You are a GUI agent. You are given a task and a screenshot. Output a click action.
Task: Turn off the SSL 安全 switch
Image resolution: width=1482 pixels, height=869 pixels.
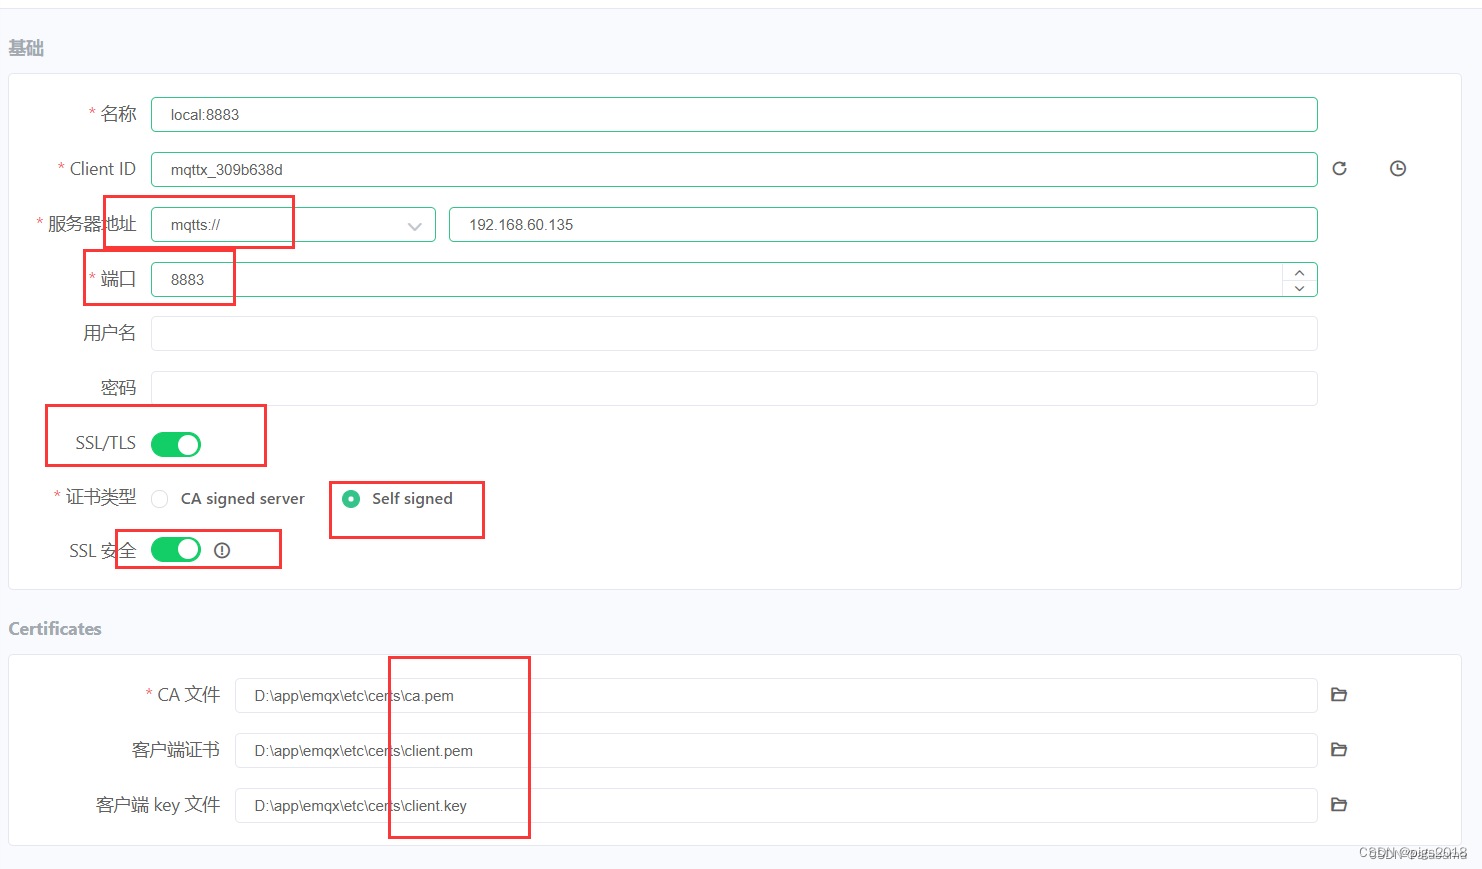pyautogui.click(x=176, y=549)
